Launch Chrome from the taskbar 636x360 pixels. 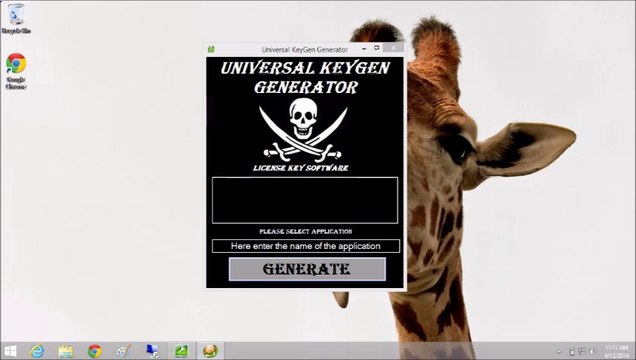[x=95, y=351]
